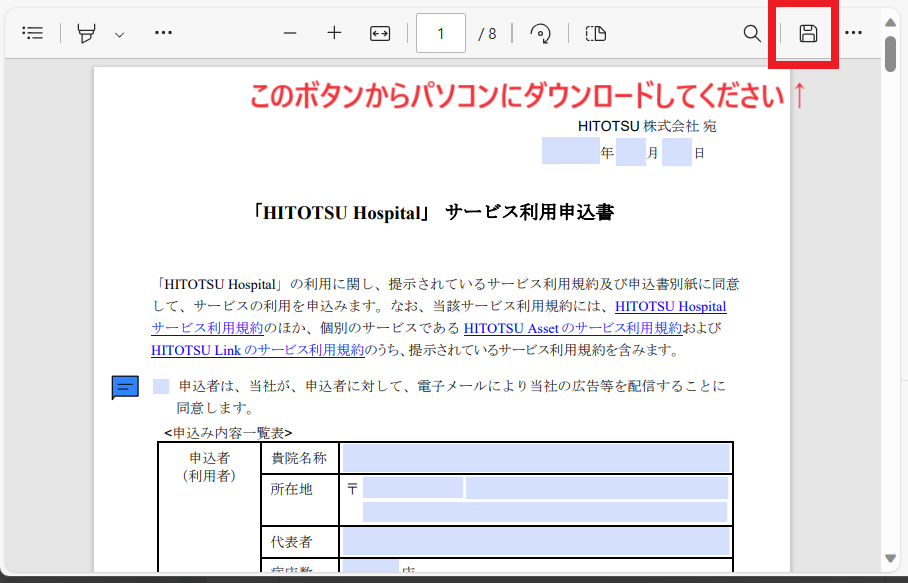Select the highlighter tool
Viewport: 908px width, 583px height.
(87, 33)
